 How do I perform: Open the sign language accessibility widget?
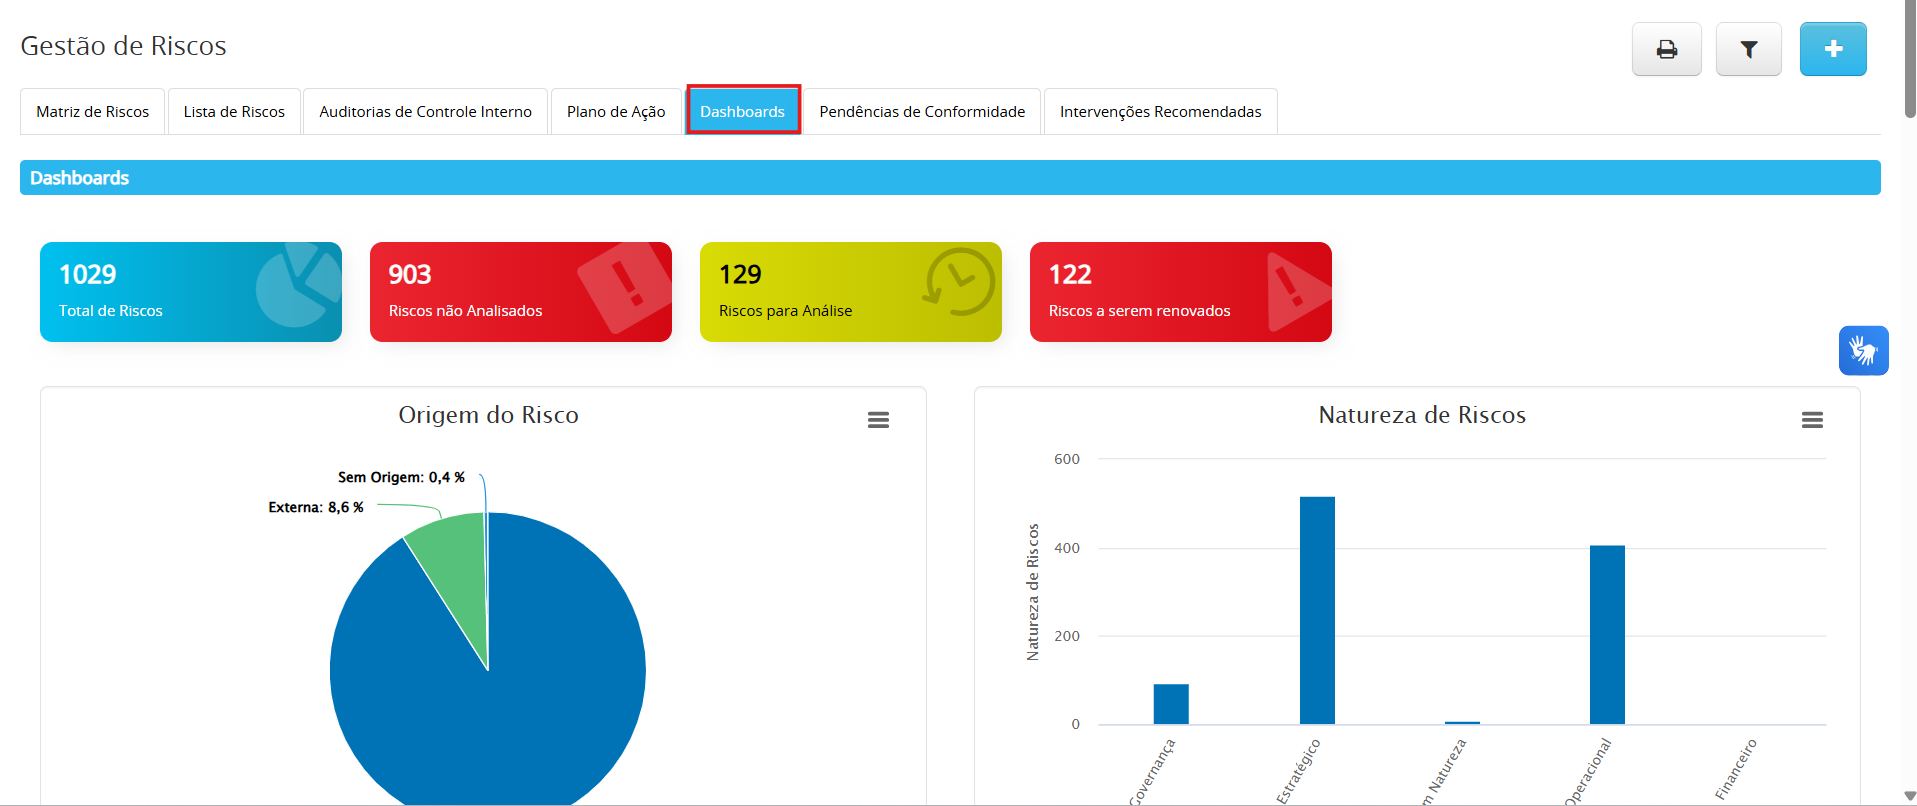1862,351
